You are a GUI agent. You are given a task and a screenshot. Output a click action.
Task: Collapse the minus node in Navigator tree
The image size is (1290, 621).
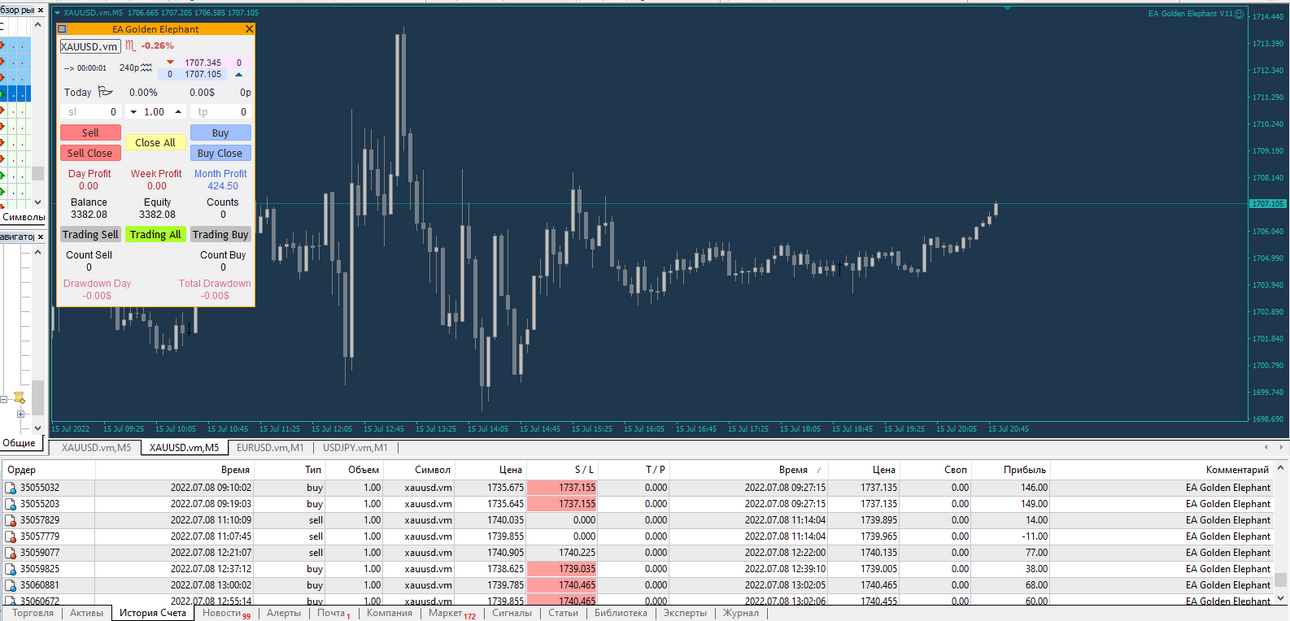click(x=5, y=398)
